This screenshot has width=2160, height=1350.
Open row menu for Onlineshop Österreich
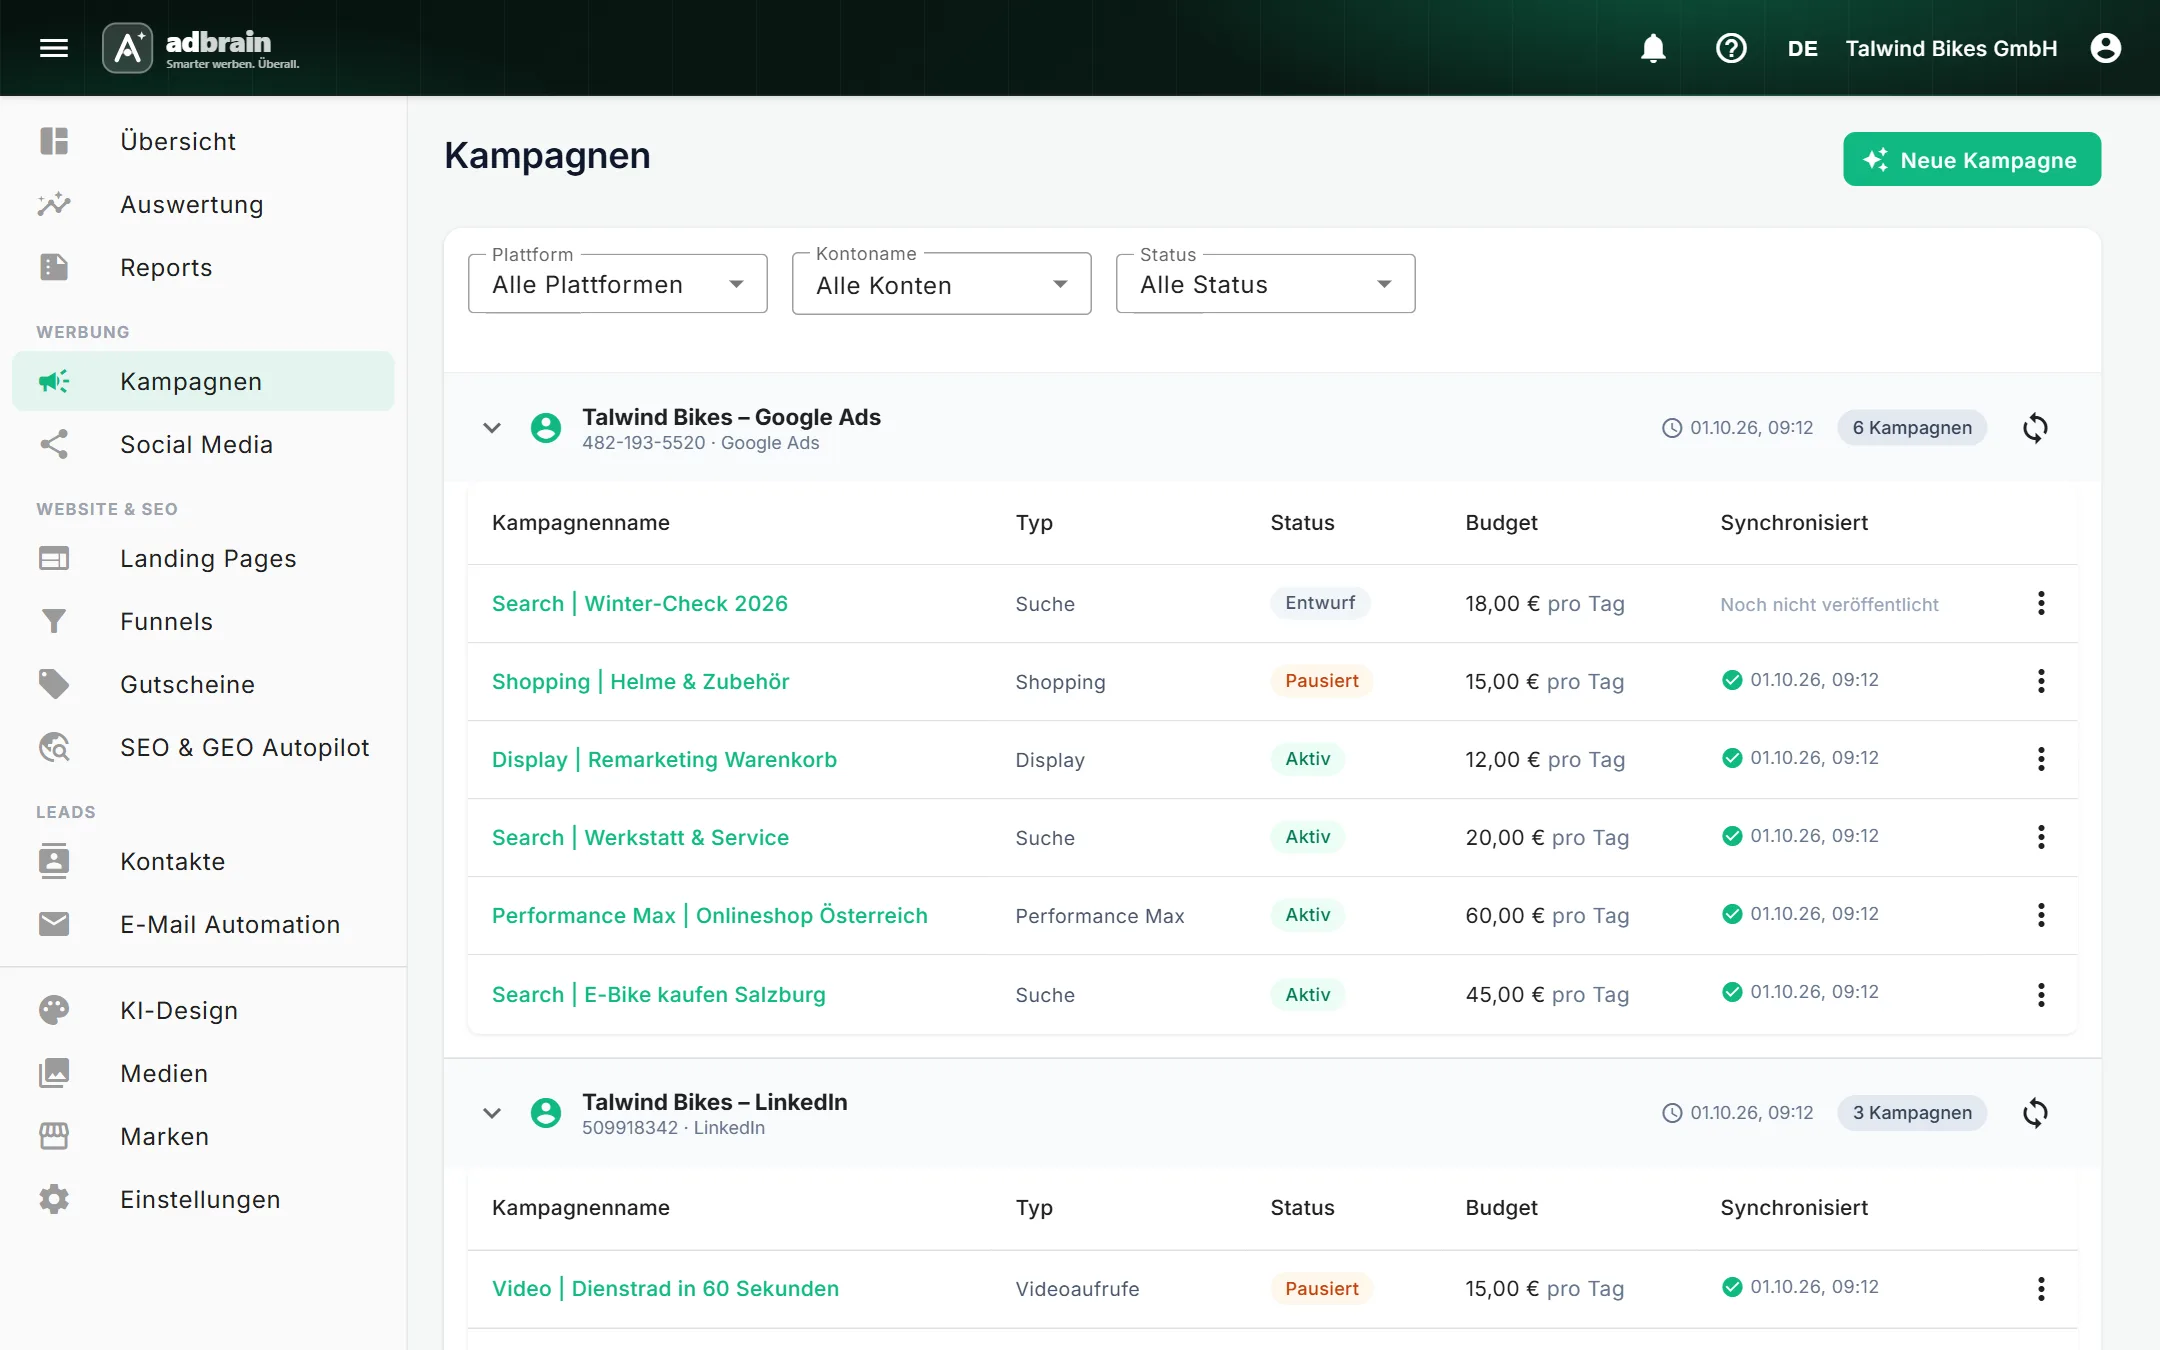coord(2041,915)
